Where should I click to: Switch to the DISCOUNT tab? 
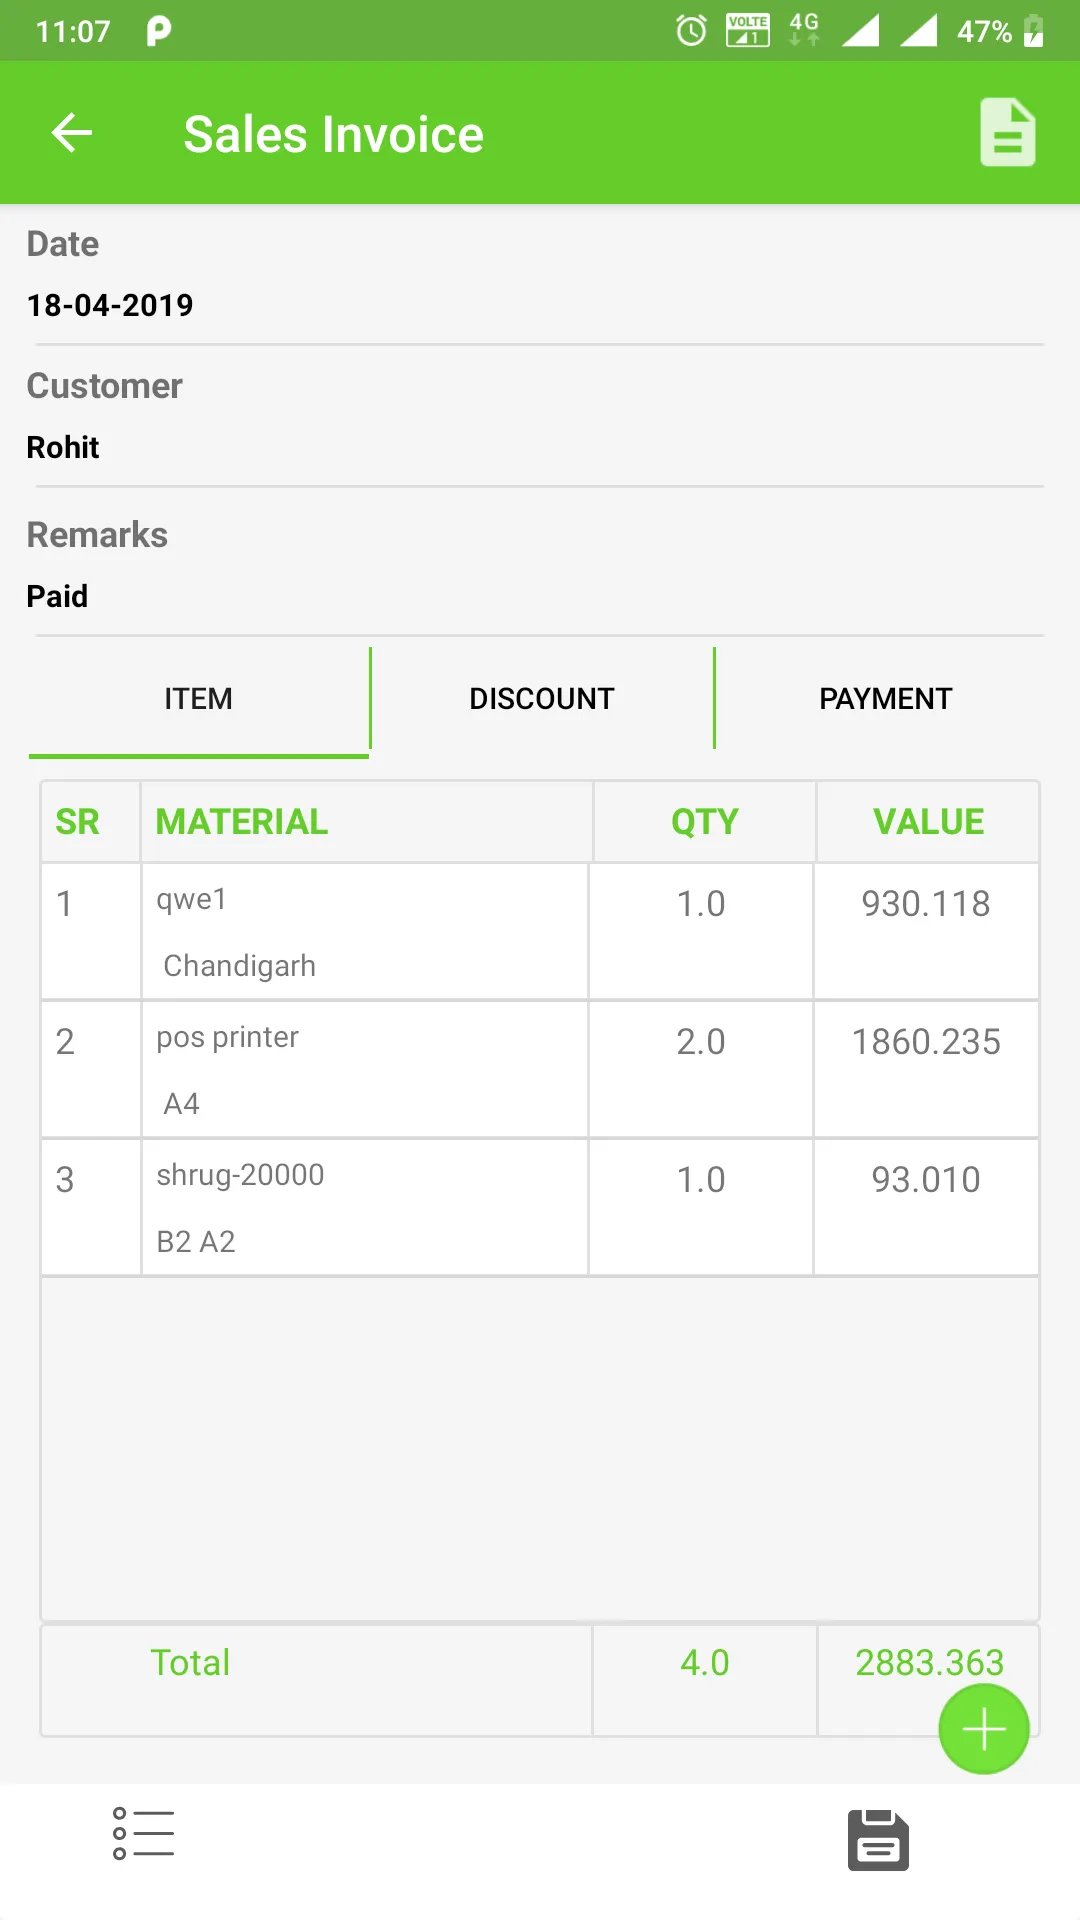tap(542, 699)
